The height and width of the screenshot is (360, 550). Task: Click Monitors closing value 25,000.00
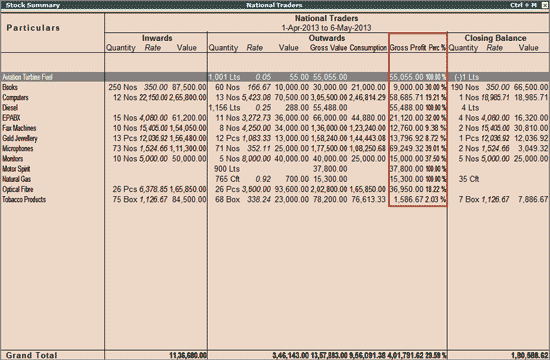[x=531, y=159]
